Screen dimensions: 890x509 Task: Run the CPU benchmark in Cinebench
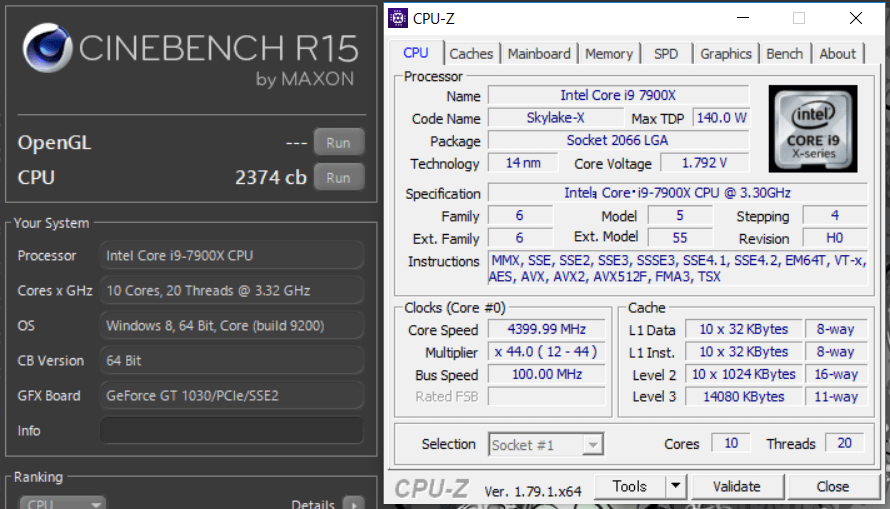338,178
